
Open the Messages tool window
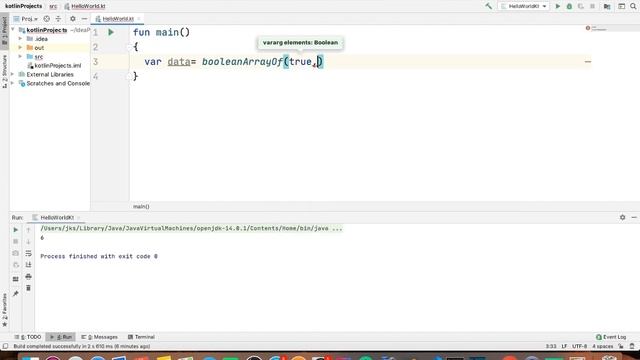click(99, 337)
